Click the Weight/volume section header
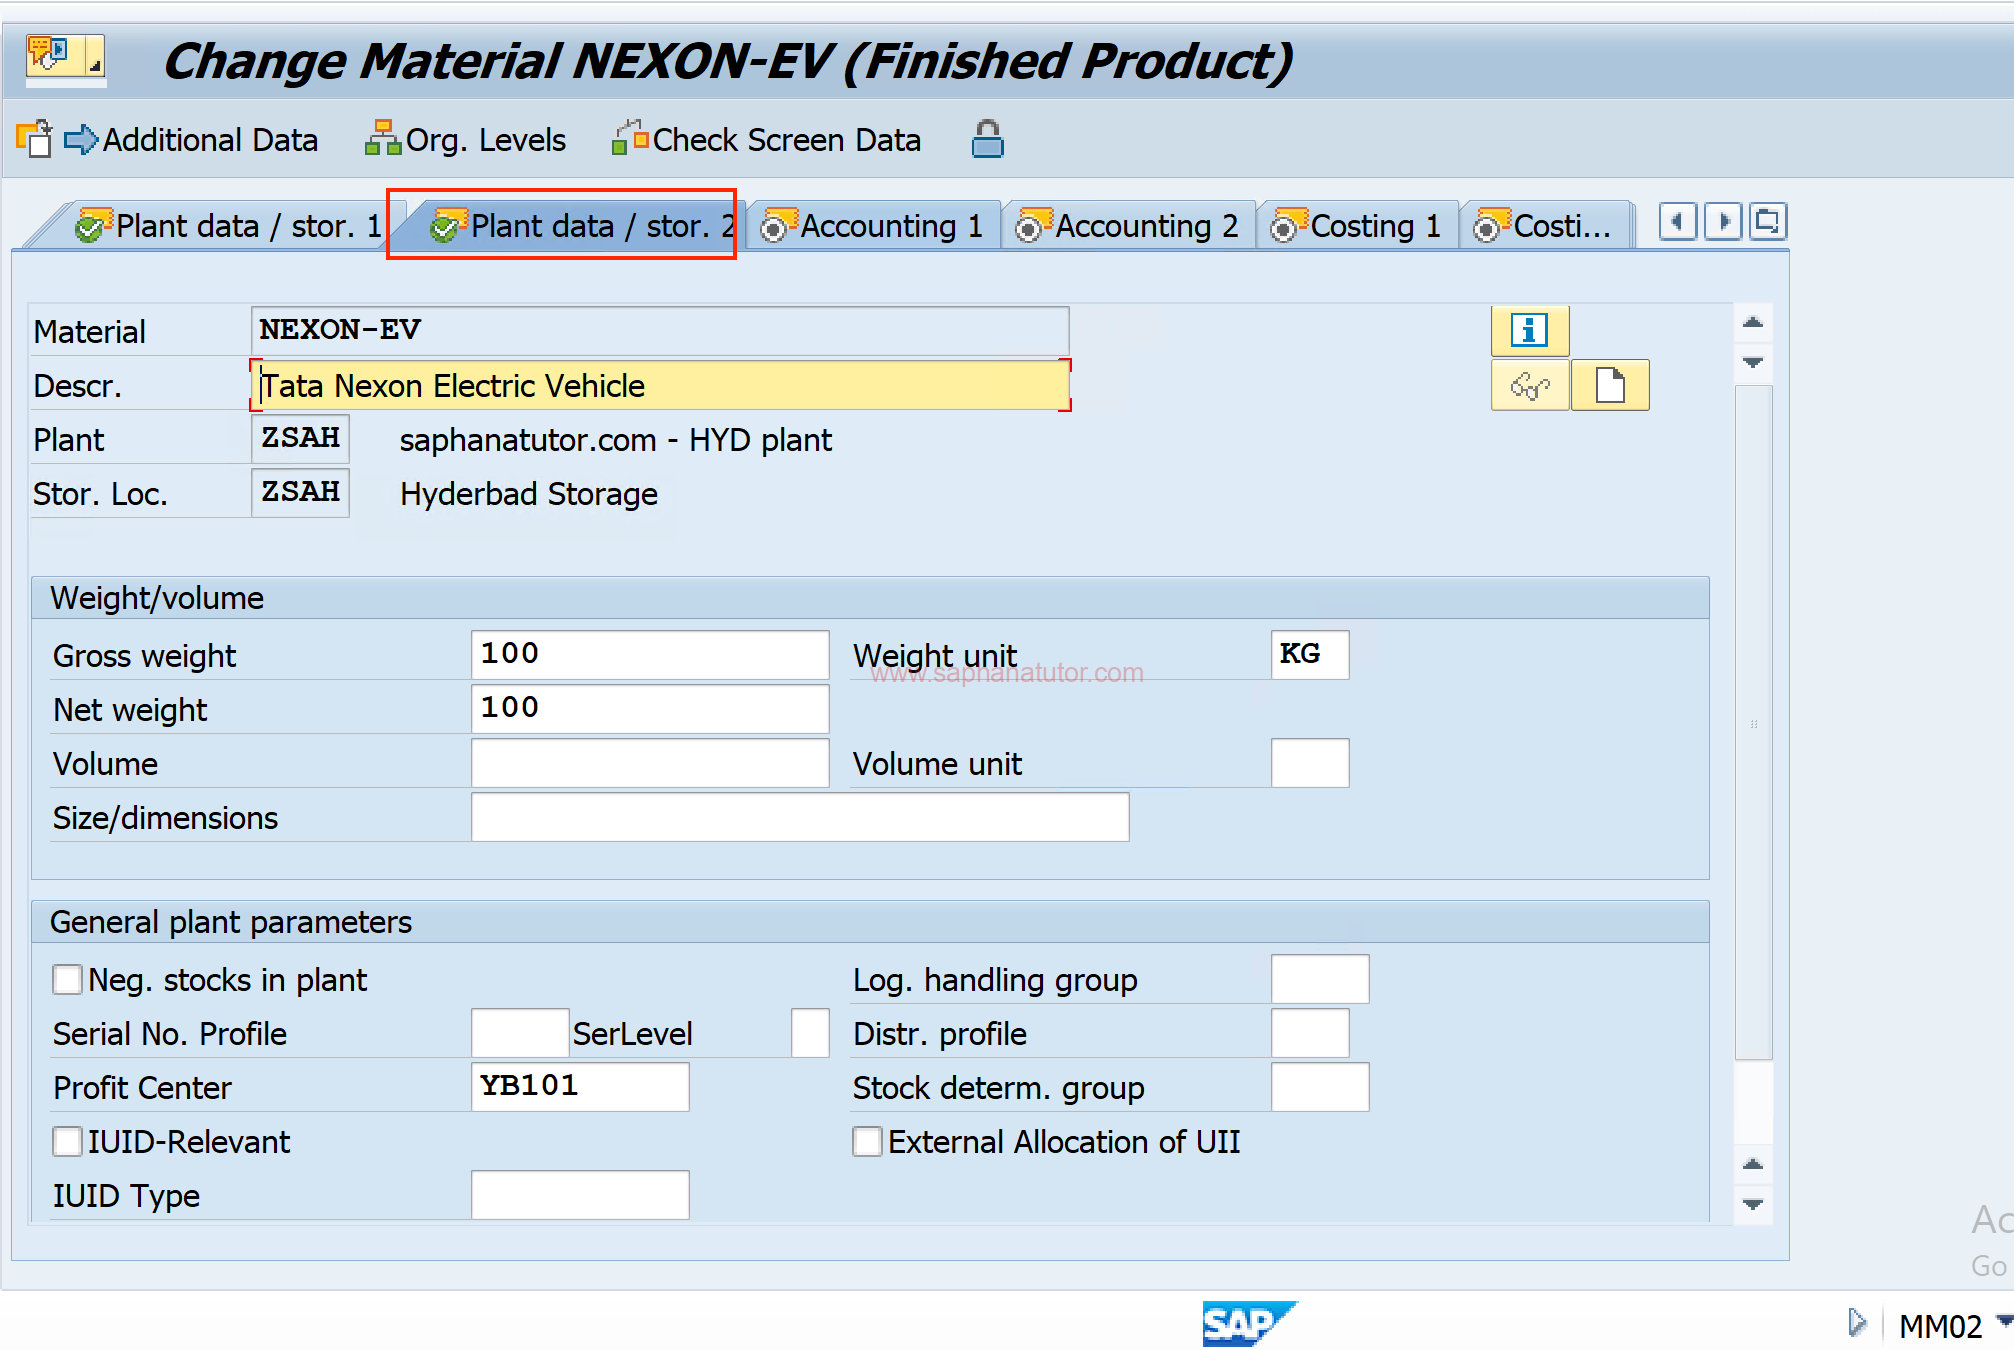 [870, 598]
